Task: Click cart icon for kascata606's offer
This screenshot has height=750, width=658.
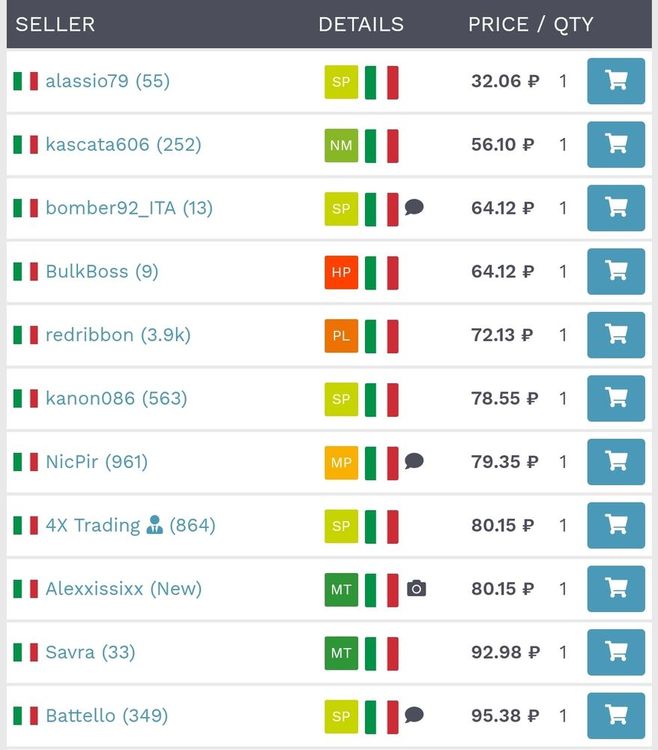Action: point(615,144)
